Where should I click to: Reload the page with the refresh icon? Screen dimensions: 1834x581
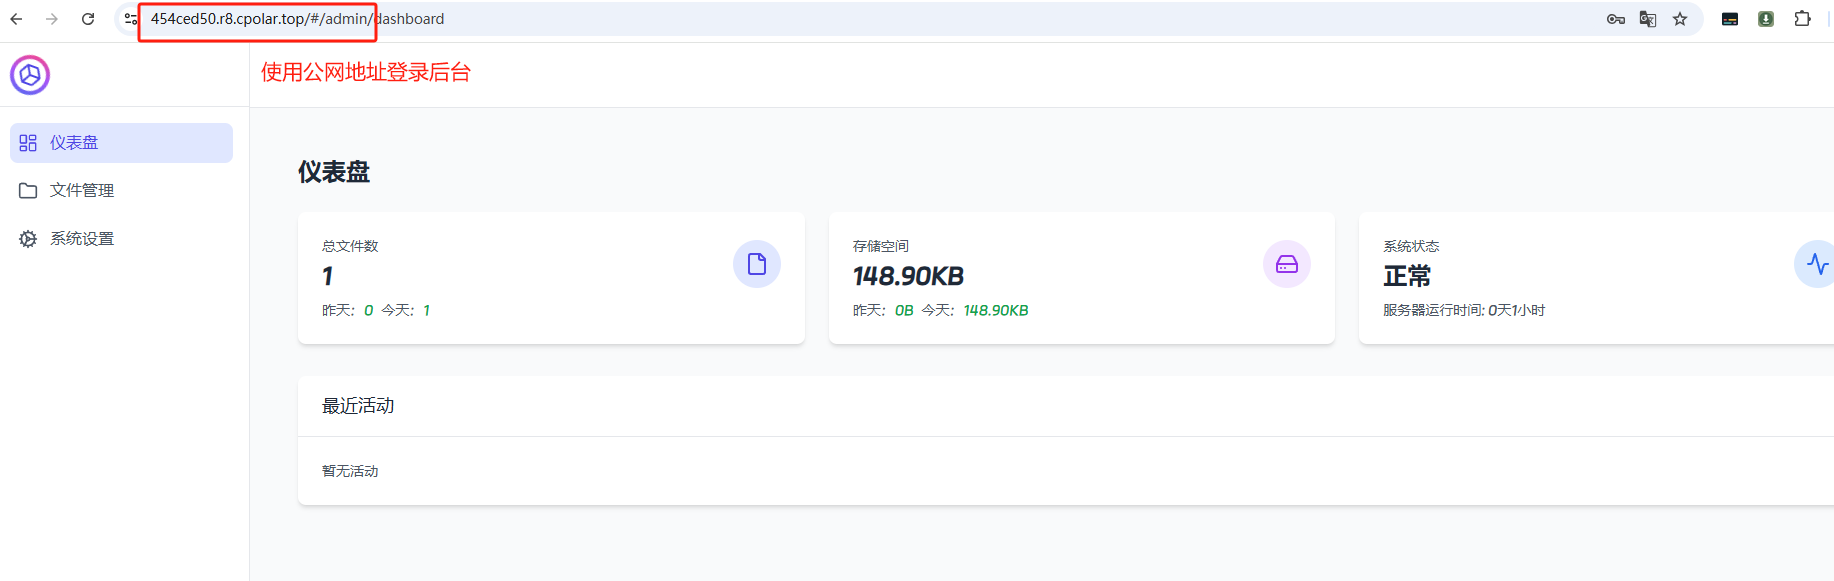(88, 19)
